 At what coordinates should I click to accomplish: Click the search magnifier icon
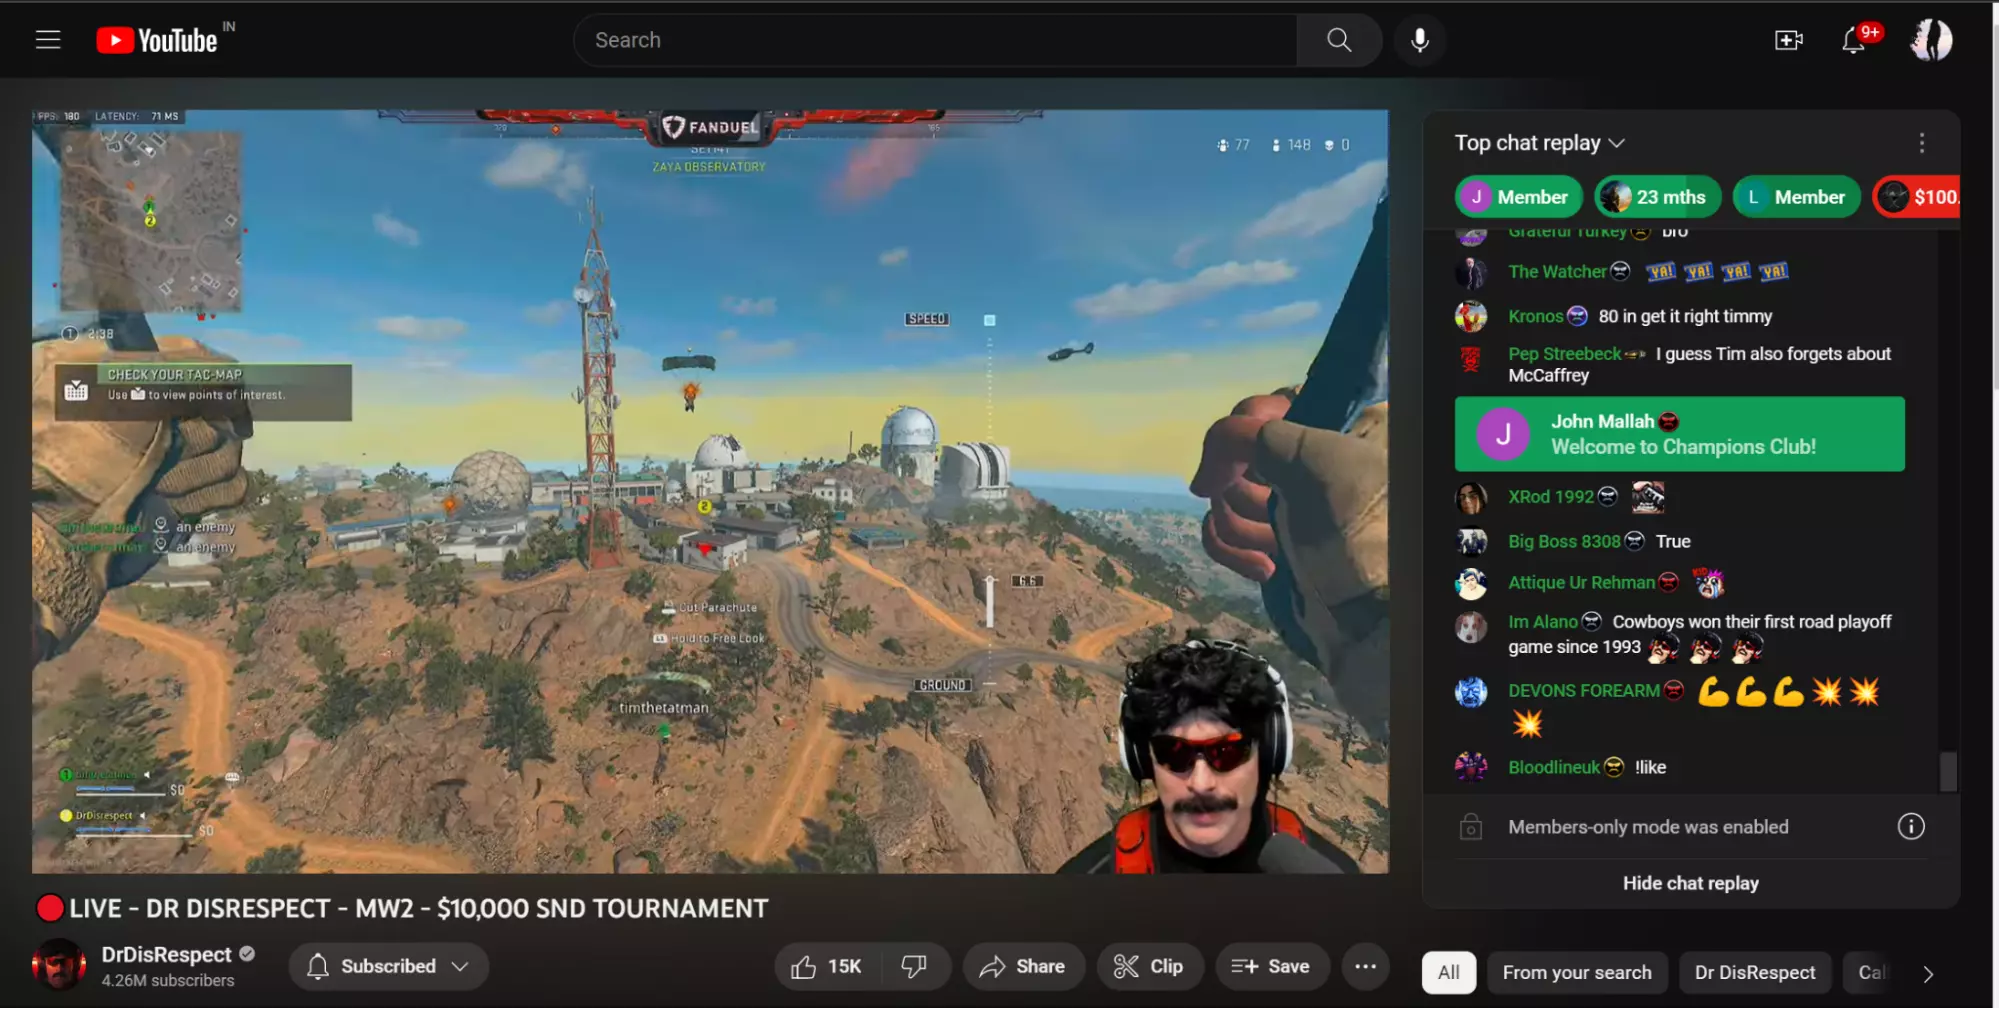pos(1339,40)
